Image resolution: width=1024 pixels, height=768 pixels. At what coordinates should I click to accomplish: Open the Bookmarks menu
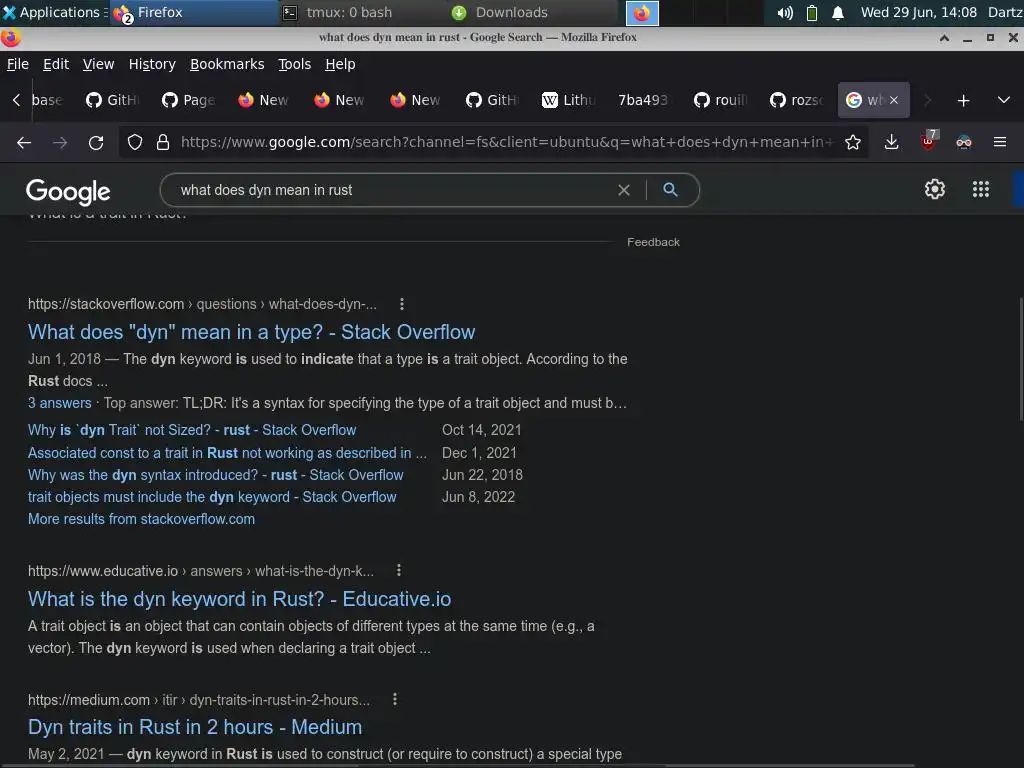point(227,64)
